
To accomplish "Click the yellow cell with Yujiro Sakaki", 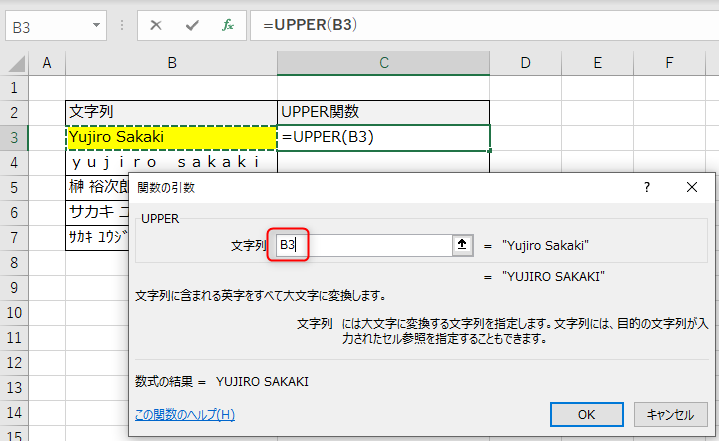I will pyautogui.click(x=172, y=137).
